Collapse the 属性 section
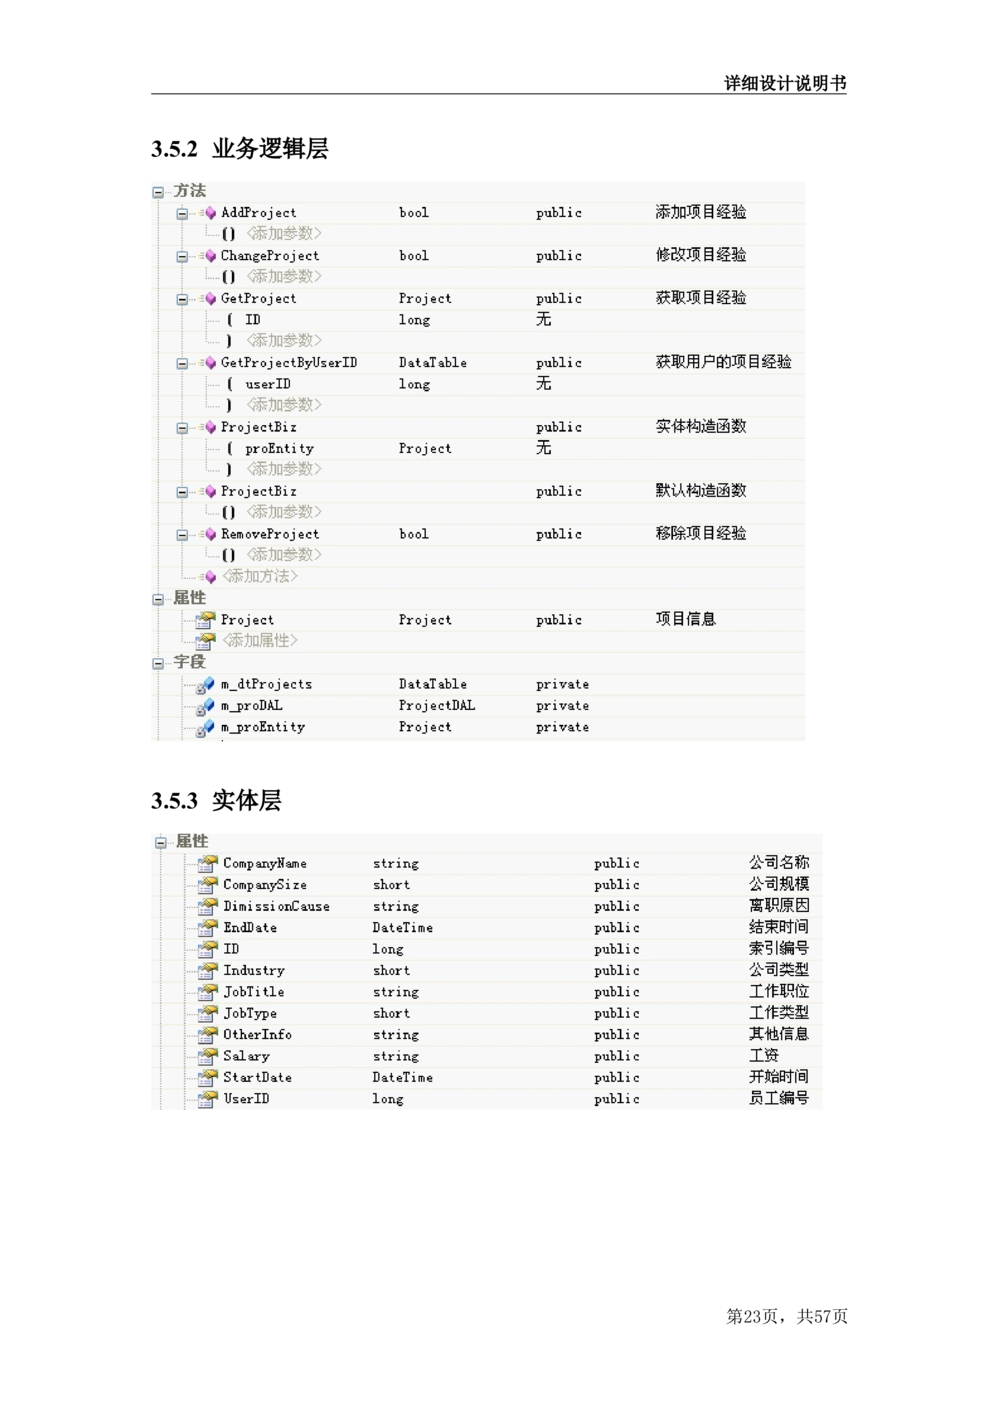1000x1415 pixels. pyautogui.click(x=159, y=598)
